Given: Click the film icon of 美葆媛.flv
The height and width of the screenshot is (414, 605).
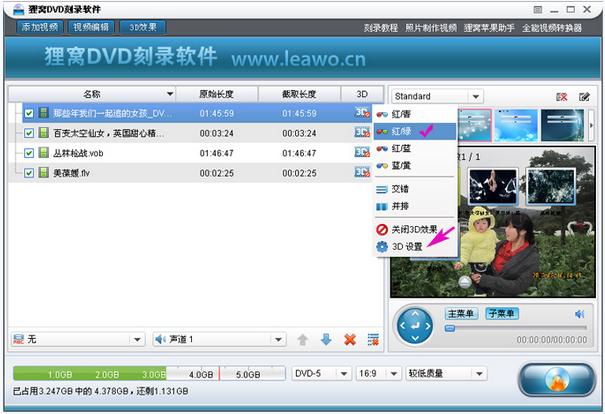Looking at the screenshot, I should (44, 172).
